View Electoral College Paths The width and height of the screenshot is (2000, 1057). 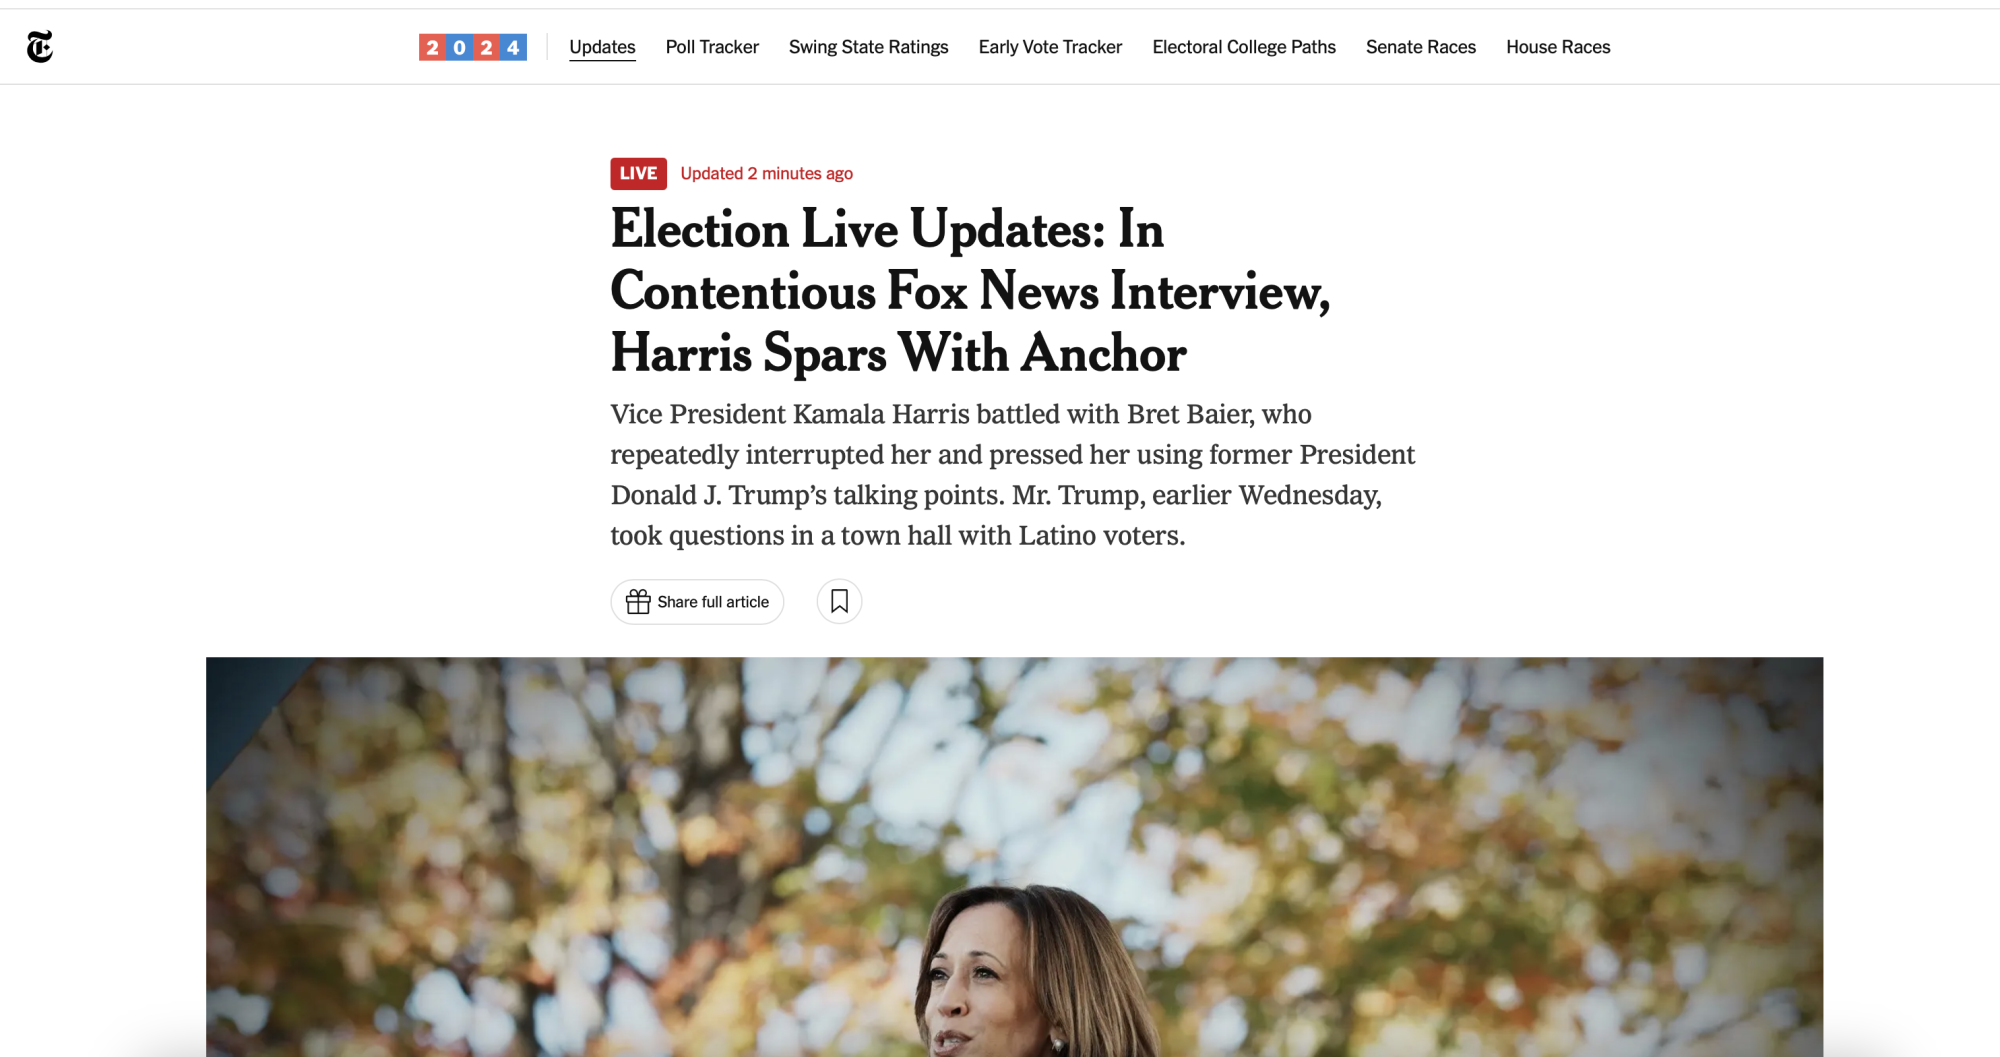pyautogui.click(x=1244, y=47)
